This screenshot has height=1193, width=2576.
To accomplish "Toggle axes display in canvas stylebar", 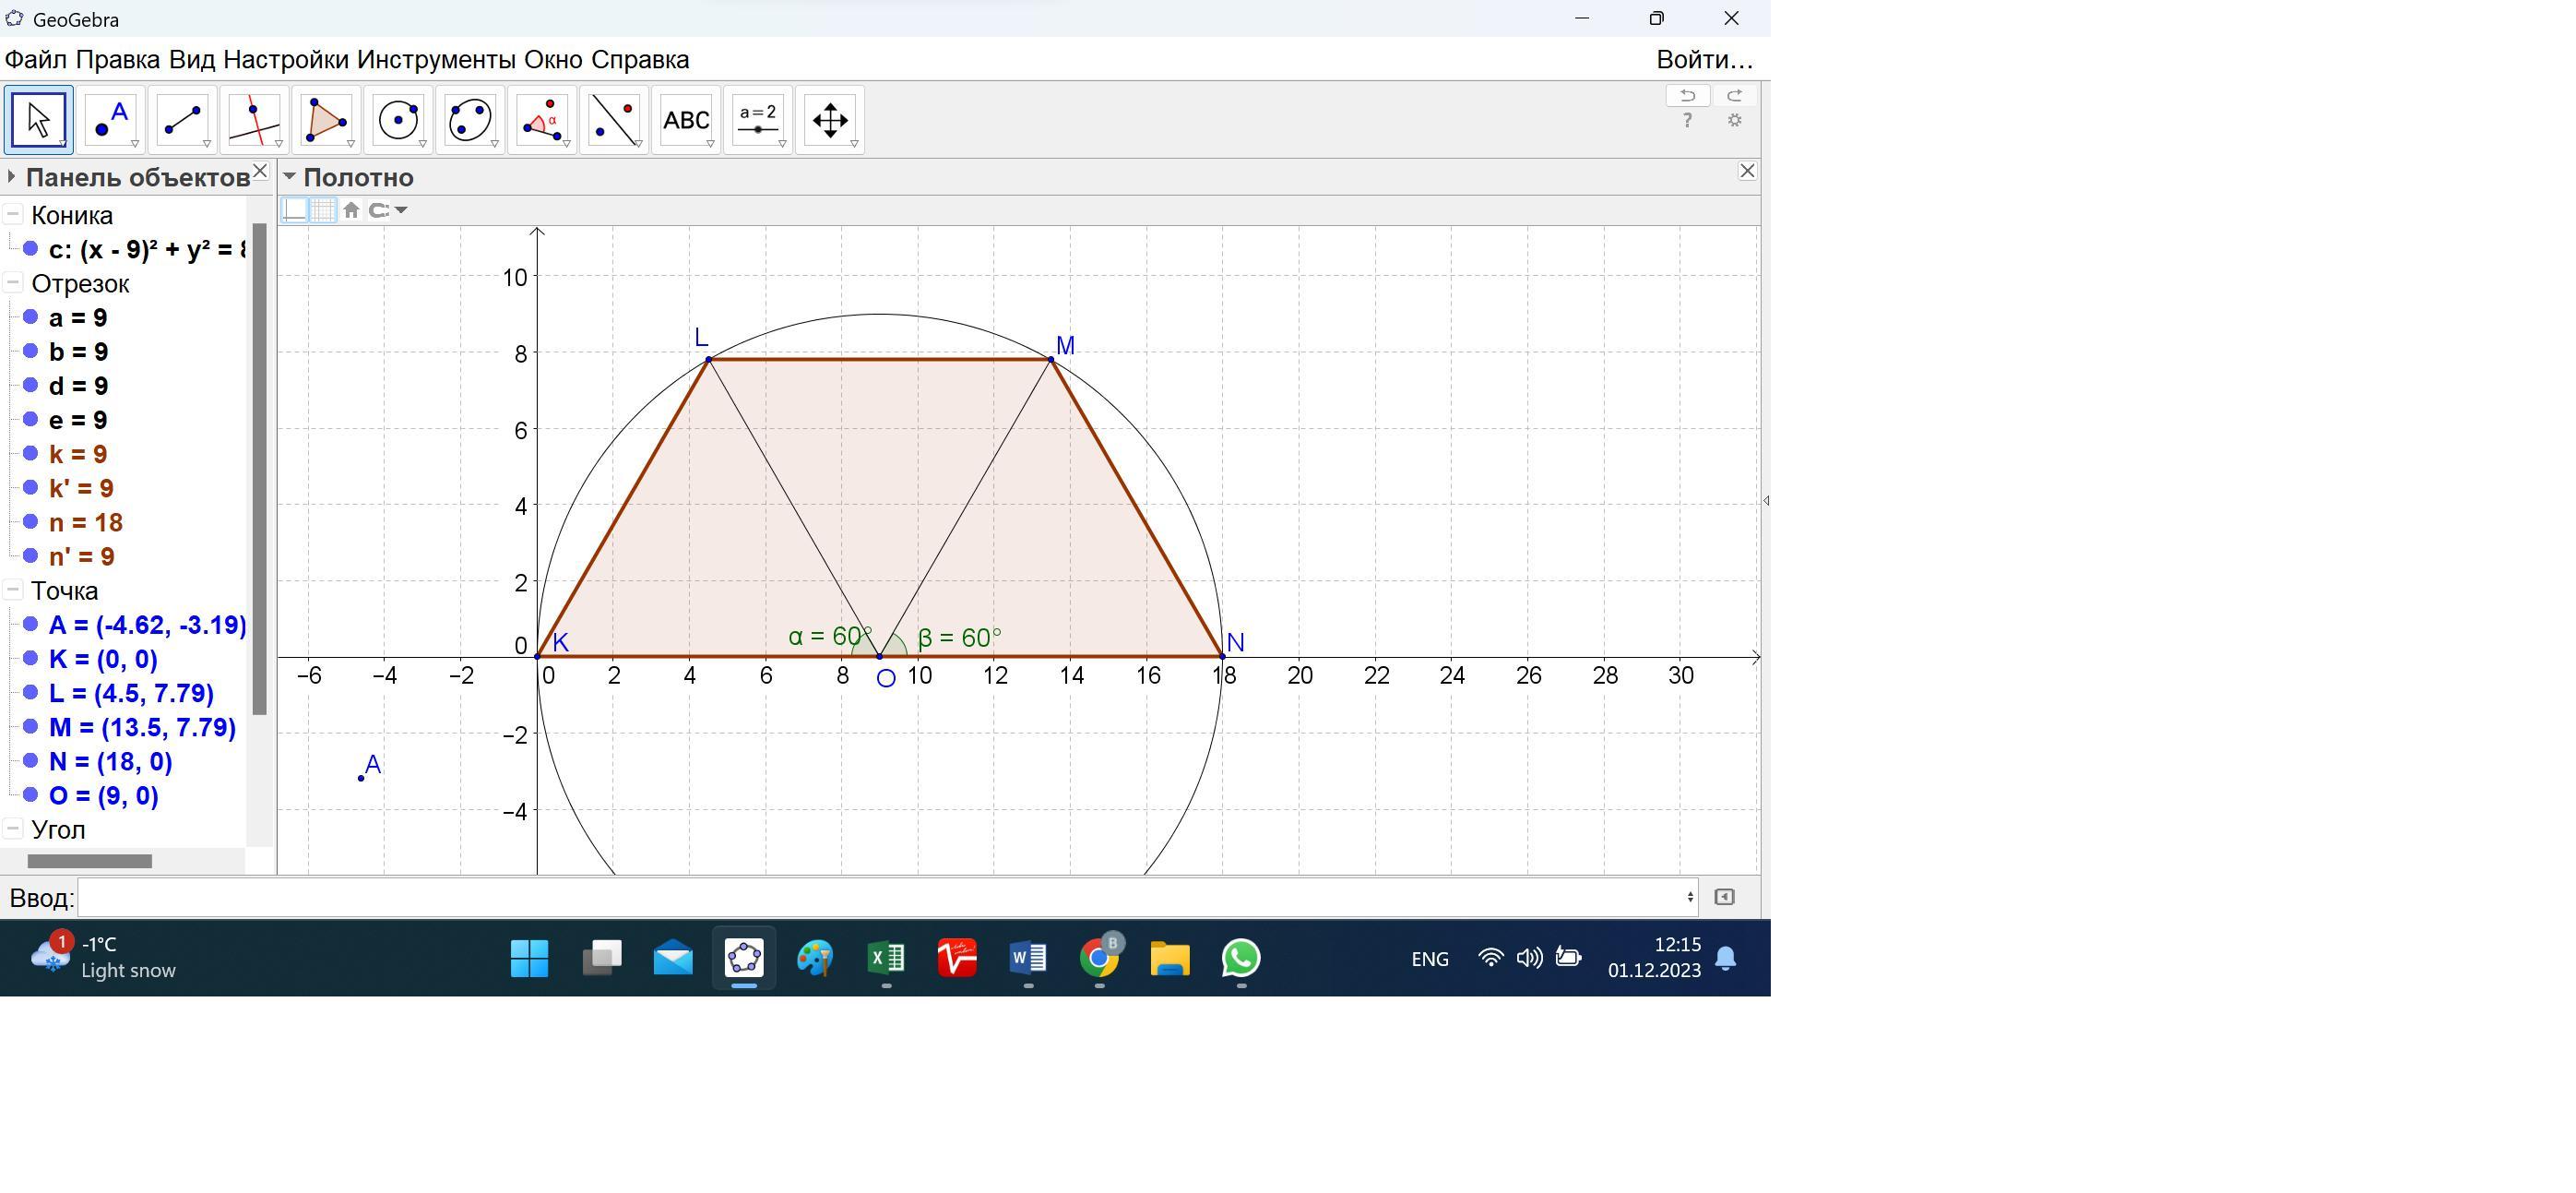I will pos(295,210).
